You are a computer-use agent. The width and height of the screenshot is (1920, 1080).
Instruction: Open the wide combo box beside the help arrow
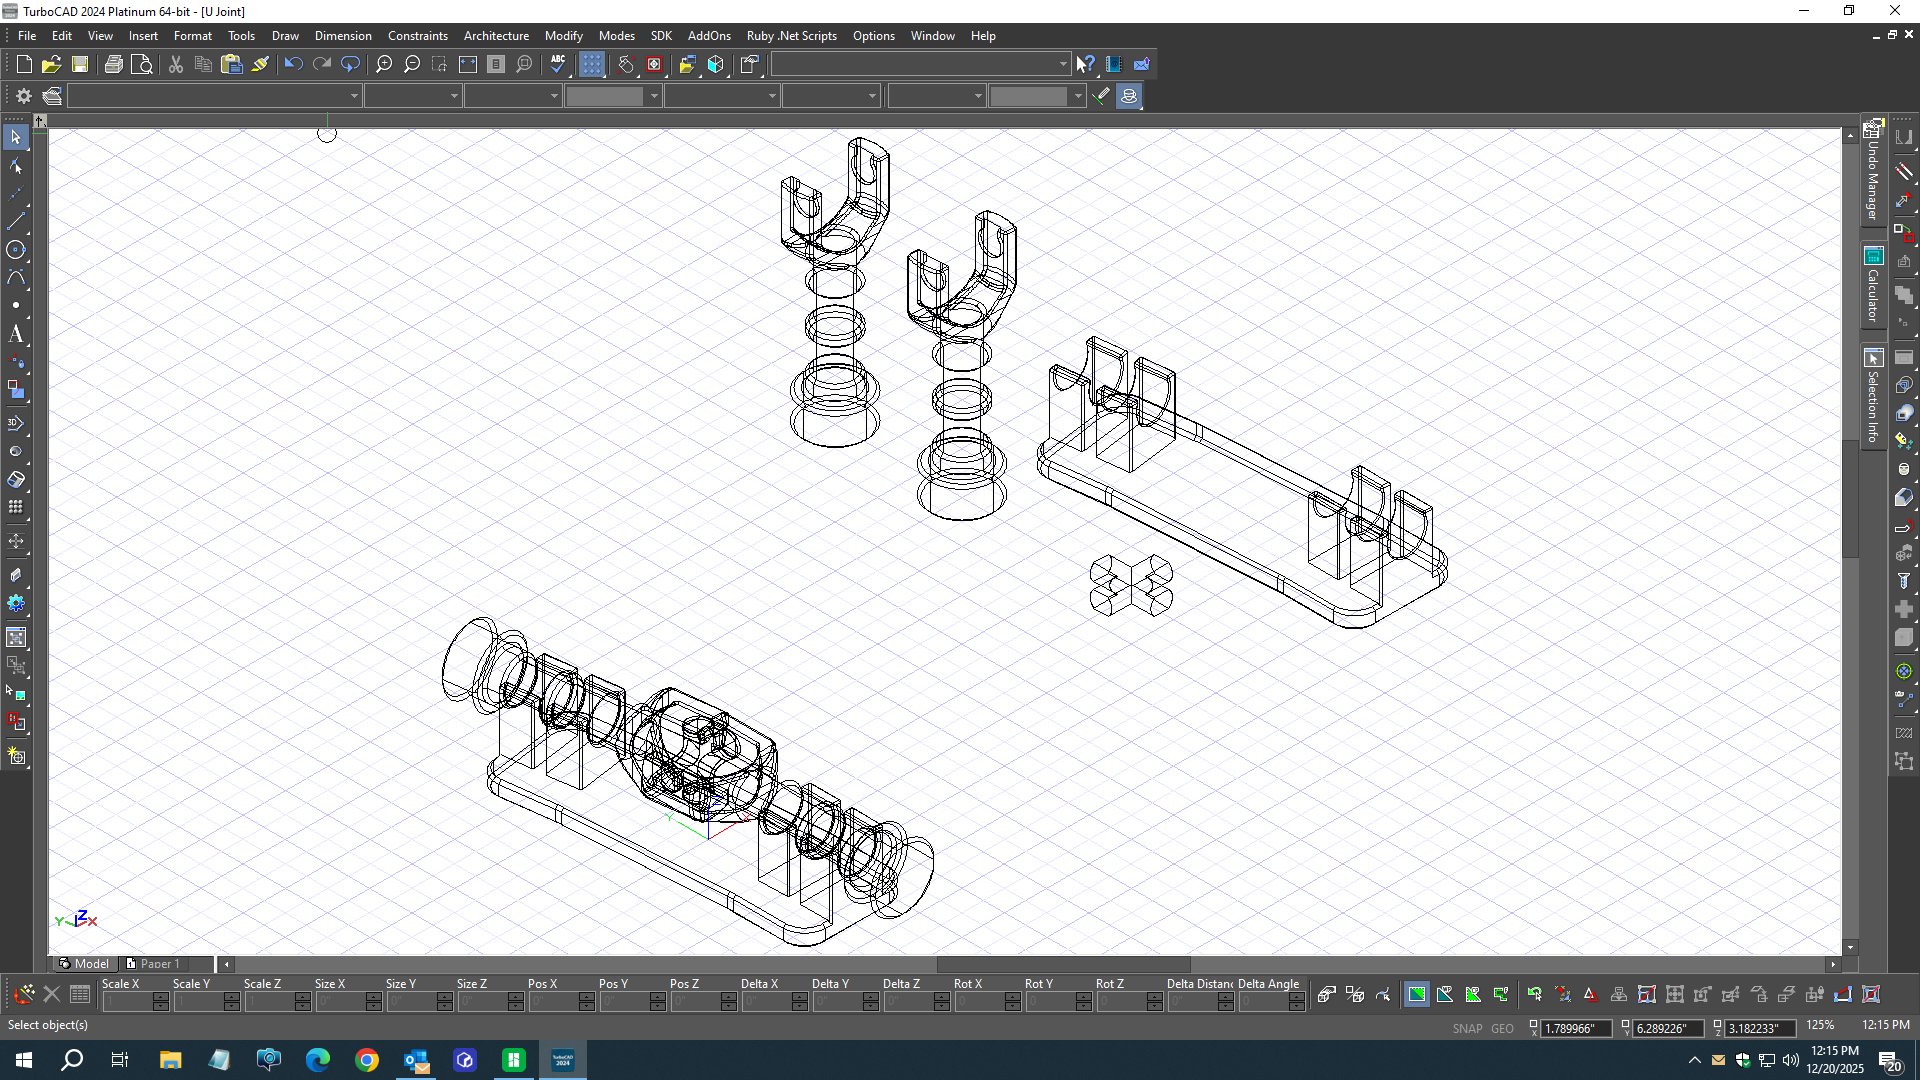[920, 65]
